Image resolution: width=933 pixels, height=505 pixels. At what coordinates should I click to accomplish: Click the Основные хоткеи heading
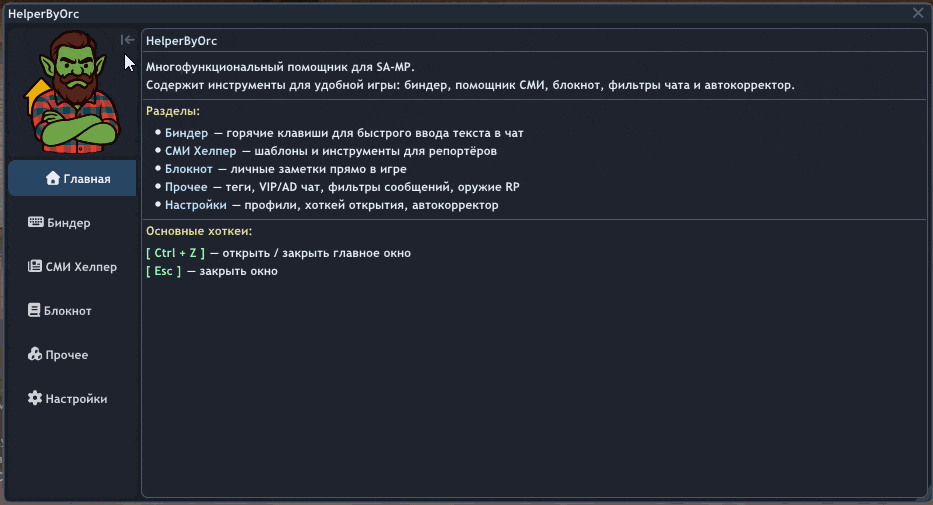tap(199, 231)
